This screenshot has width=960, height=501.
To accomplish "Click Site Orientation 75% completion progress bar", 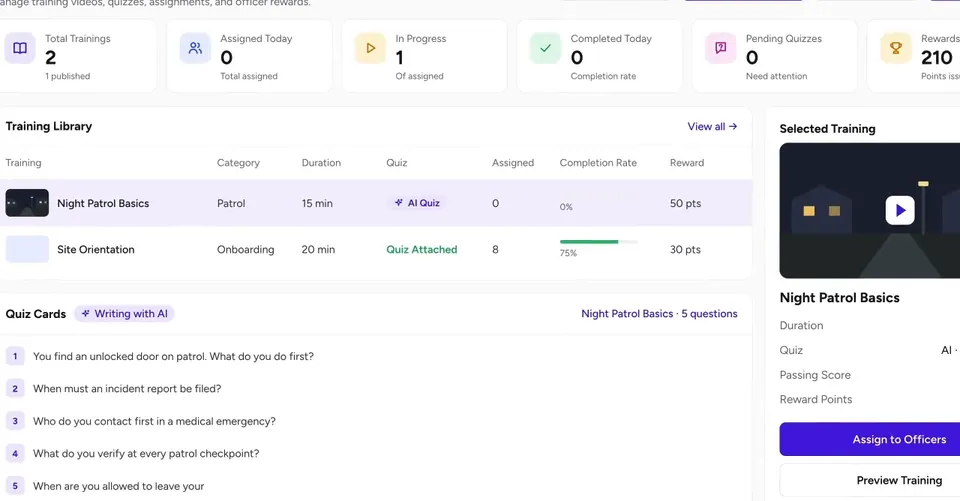I will point(598,242).
